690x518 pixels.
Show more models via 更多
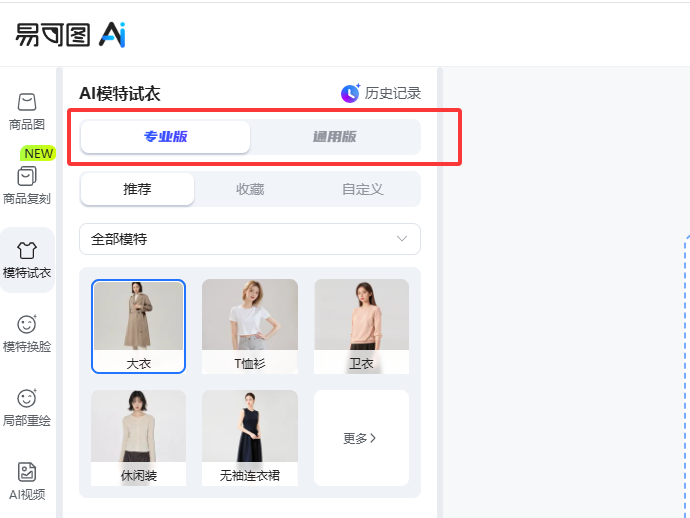361,438
